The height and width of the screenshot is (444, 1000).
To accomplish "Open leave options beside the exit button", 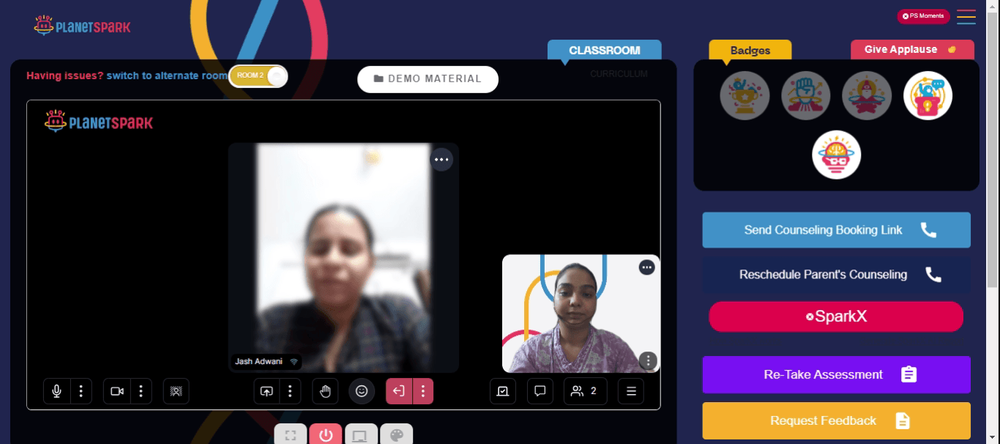I will coord(422,391).
